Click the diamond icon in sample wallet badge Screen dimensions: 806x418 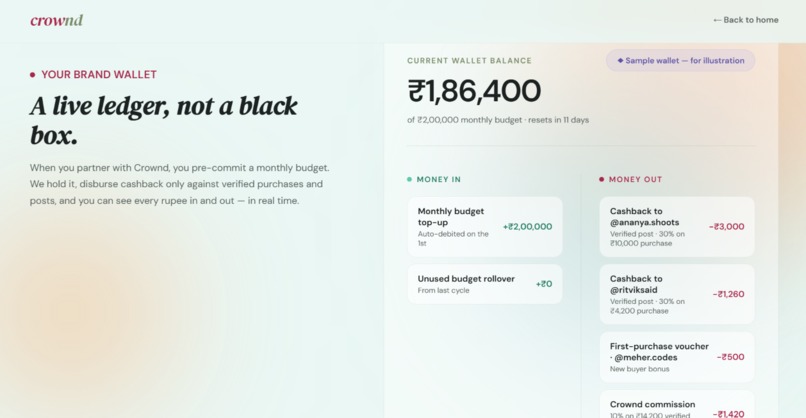[620, 60]
